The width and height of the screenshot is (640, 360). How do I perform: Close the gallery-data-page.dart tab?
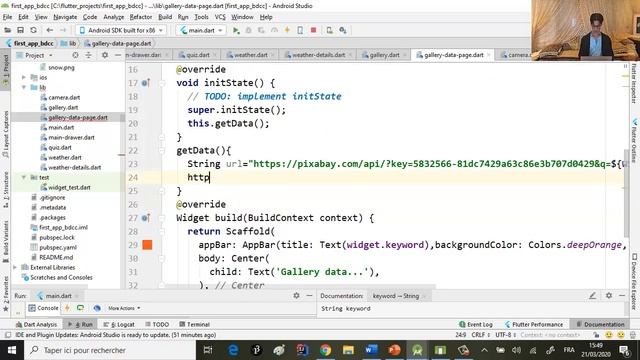click(489, 55)
